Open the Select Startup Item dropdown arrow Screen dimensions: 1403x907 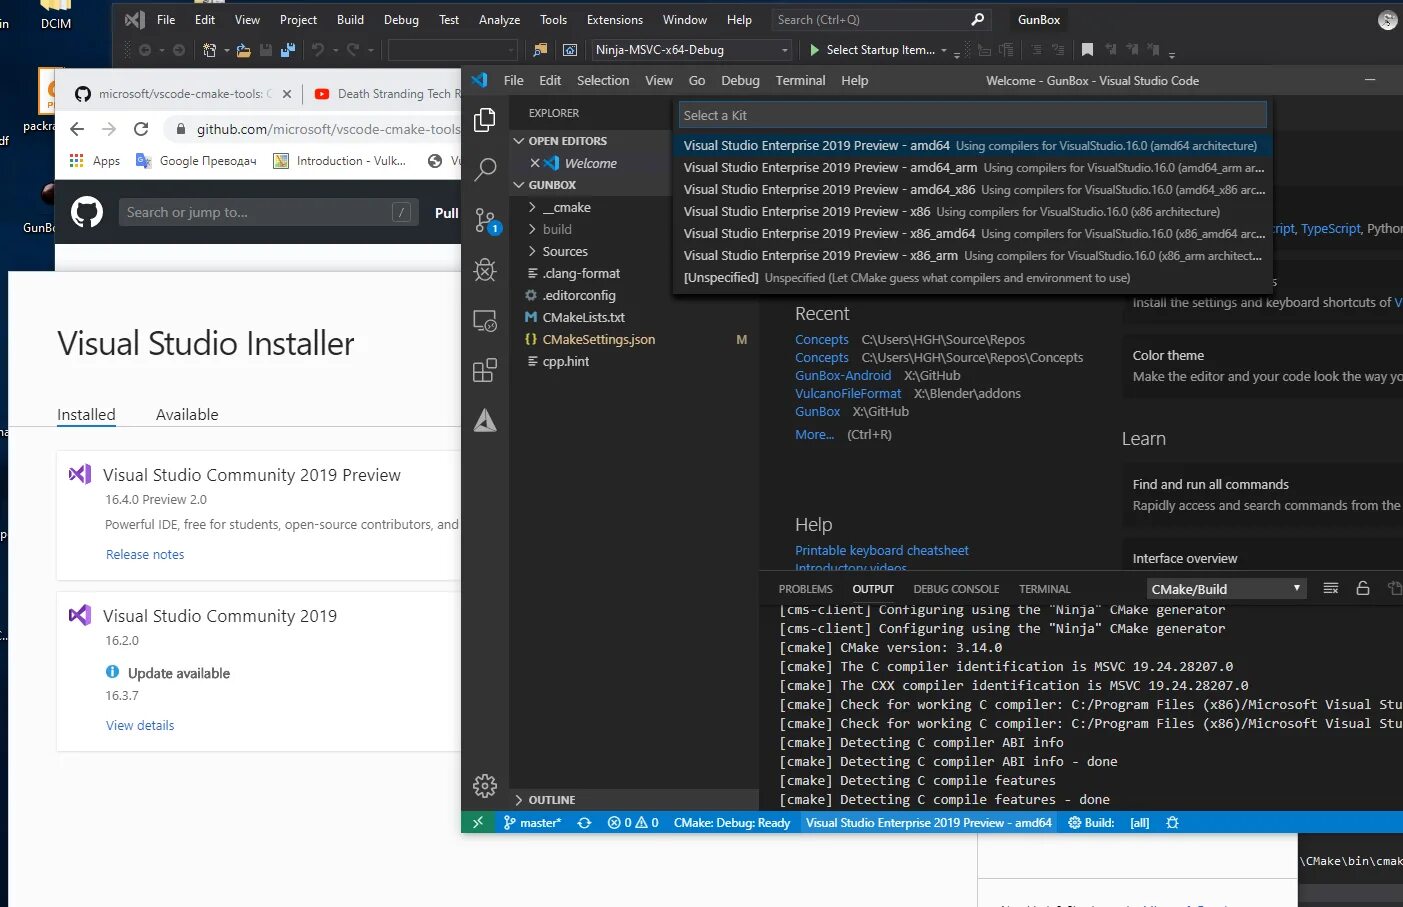coord(943,50)
